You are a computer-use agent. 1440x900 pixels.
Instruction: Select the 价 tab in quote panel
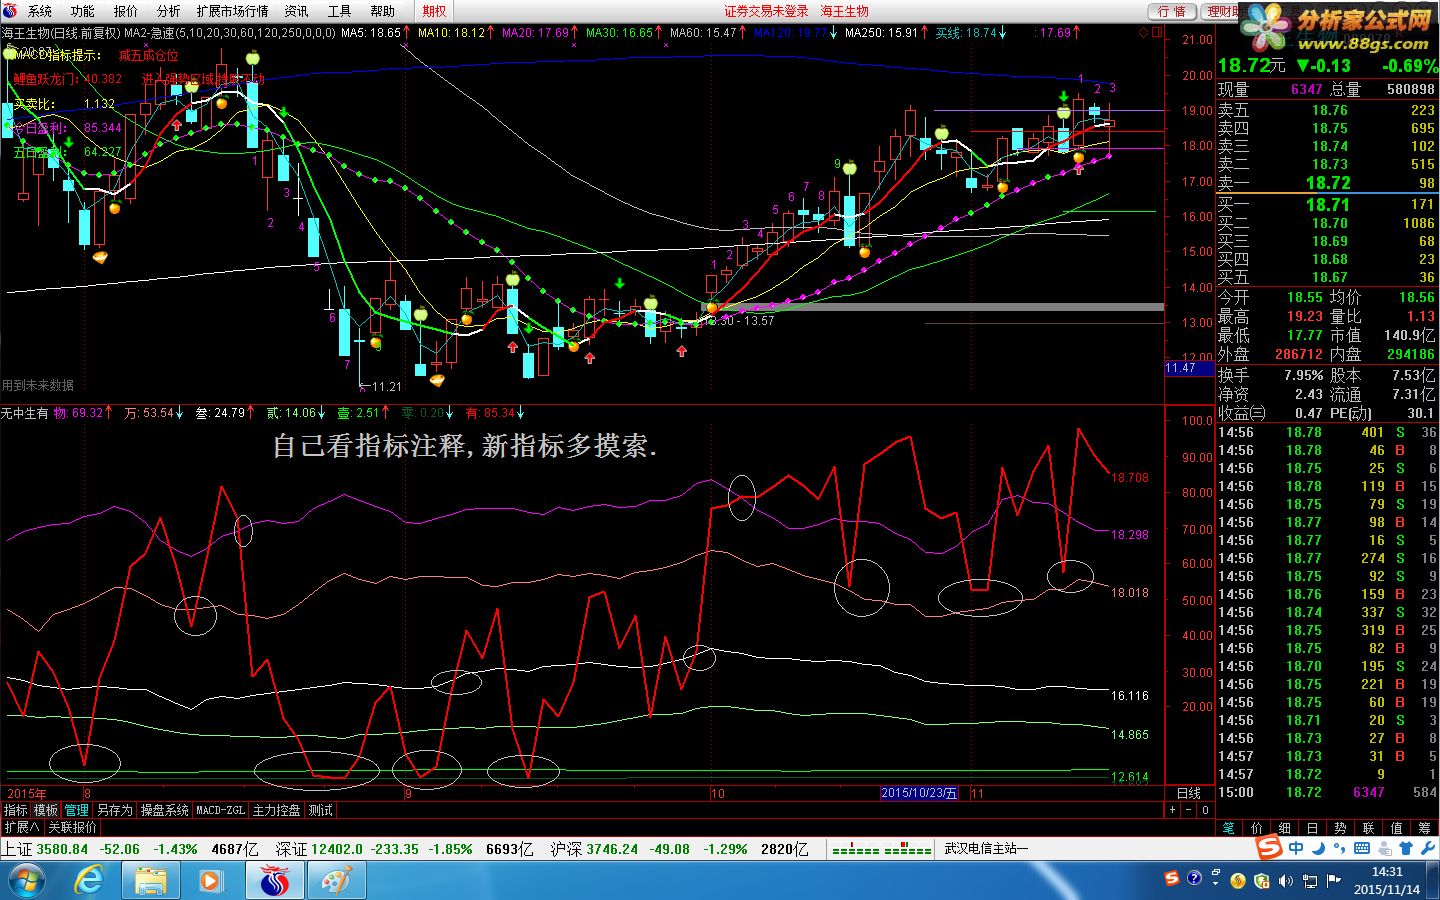(1257, 827)
